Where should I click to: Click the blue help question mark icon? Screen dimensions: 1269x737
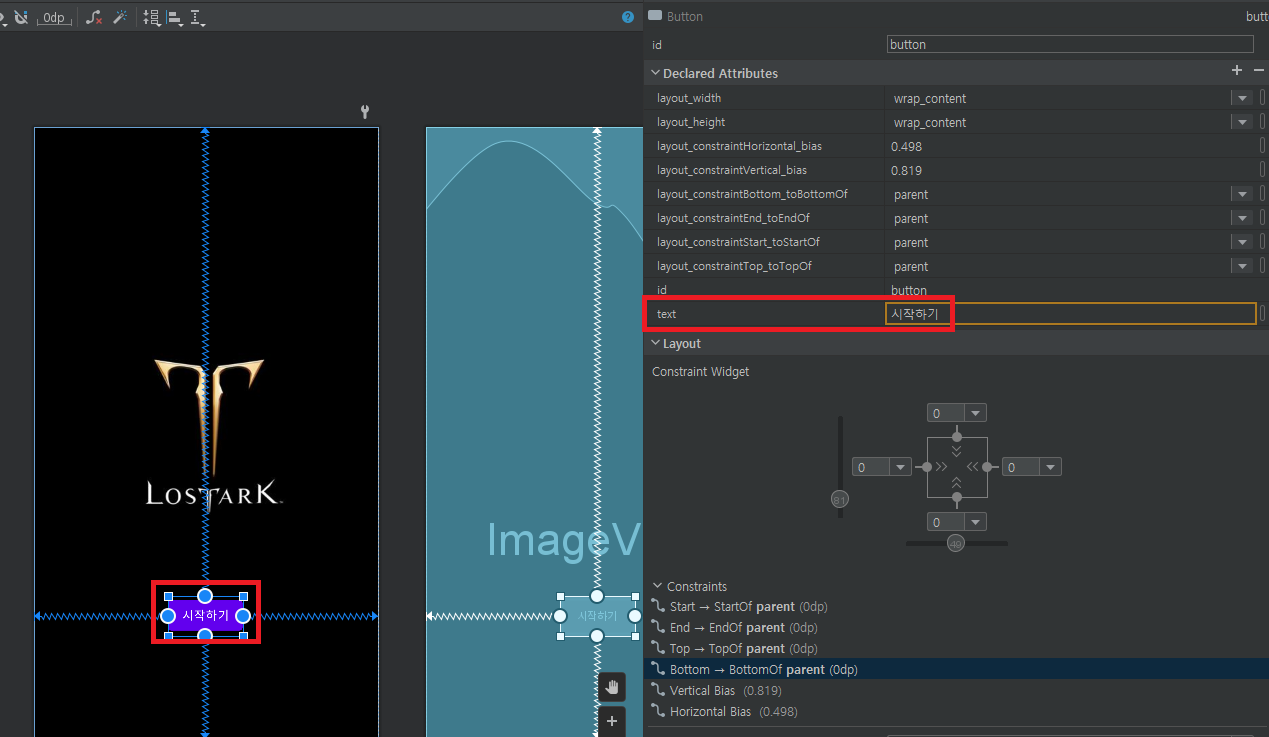(x=628, y=17)
